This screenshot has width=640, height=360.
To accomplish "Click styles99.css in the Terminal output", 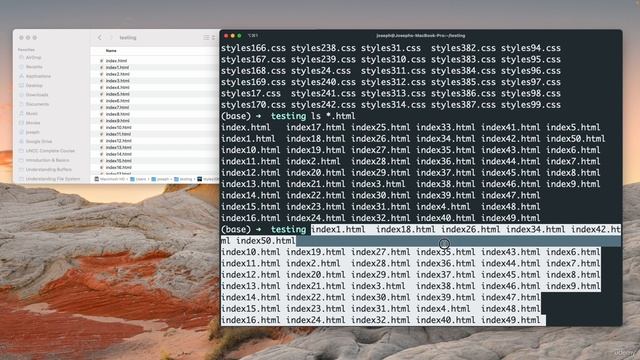I will (531, 105).
